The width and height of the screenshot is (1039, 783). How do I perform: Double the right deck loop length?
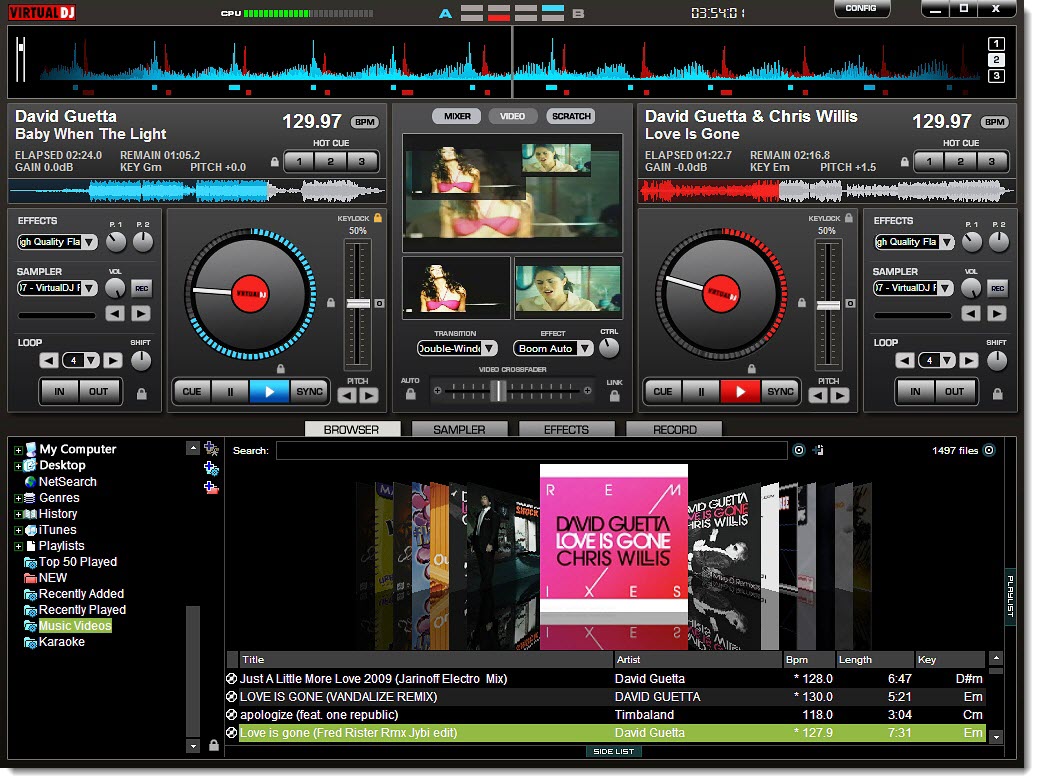coord(969,361)
